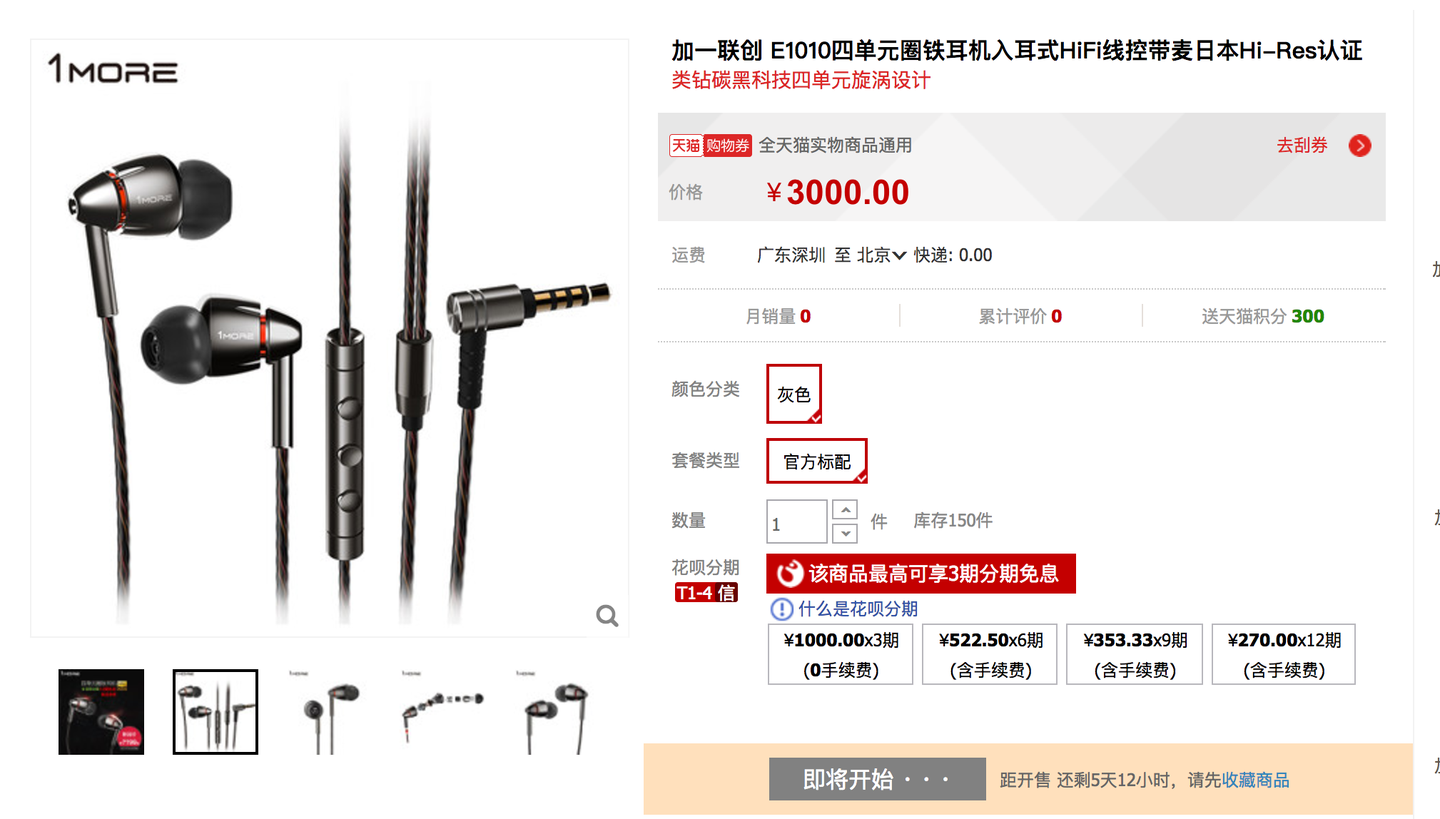1440x819 pixels.
Task: Click the 月销量 monthly sales item
Action: click(778, 317)
